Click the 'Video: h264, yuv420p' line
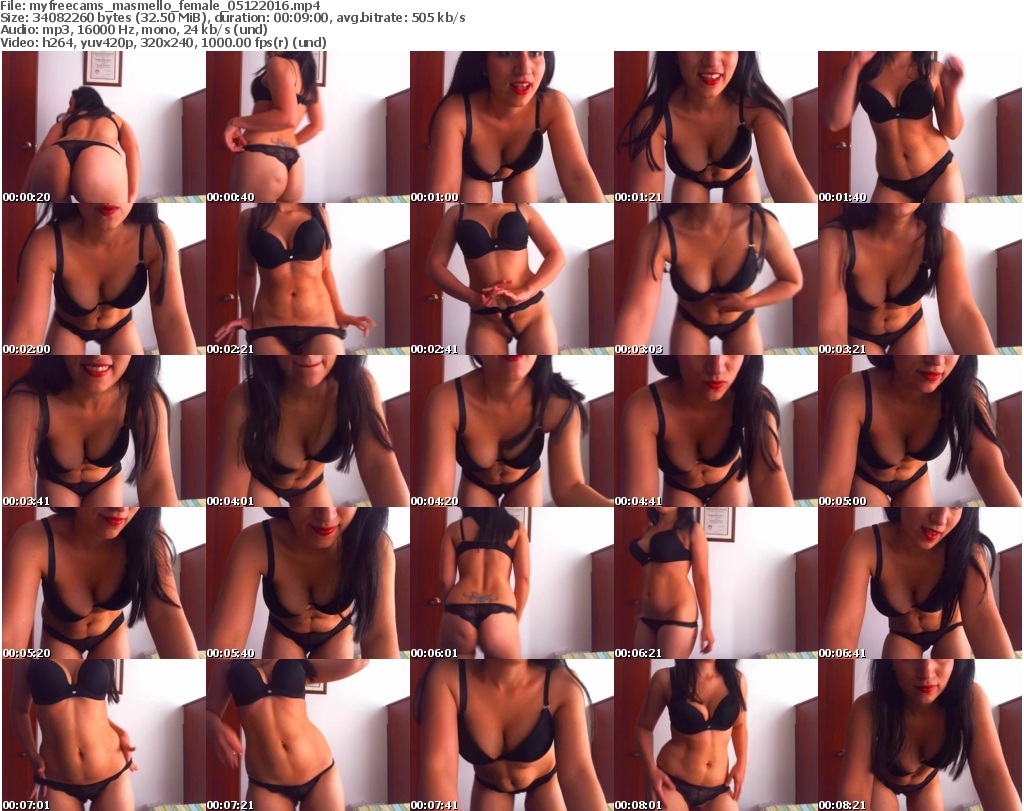1024x811 pixels. 163,42
